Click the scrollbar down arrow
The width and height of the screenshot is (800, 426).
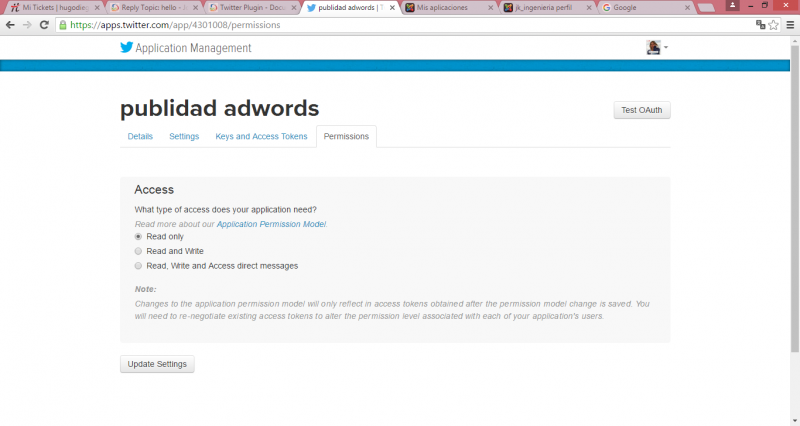795,421
